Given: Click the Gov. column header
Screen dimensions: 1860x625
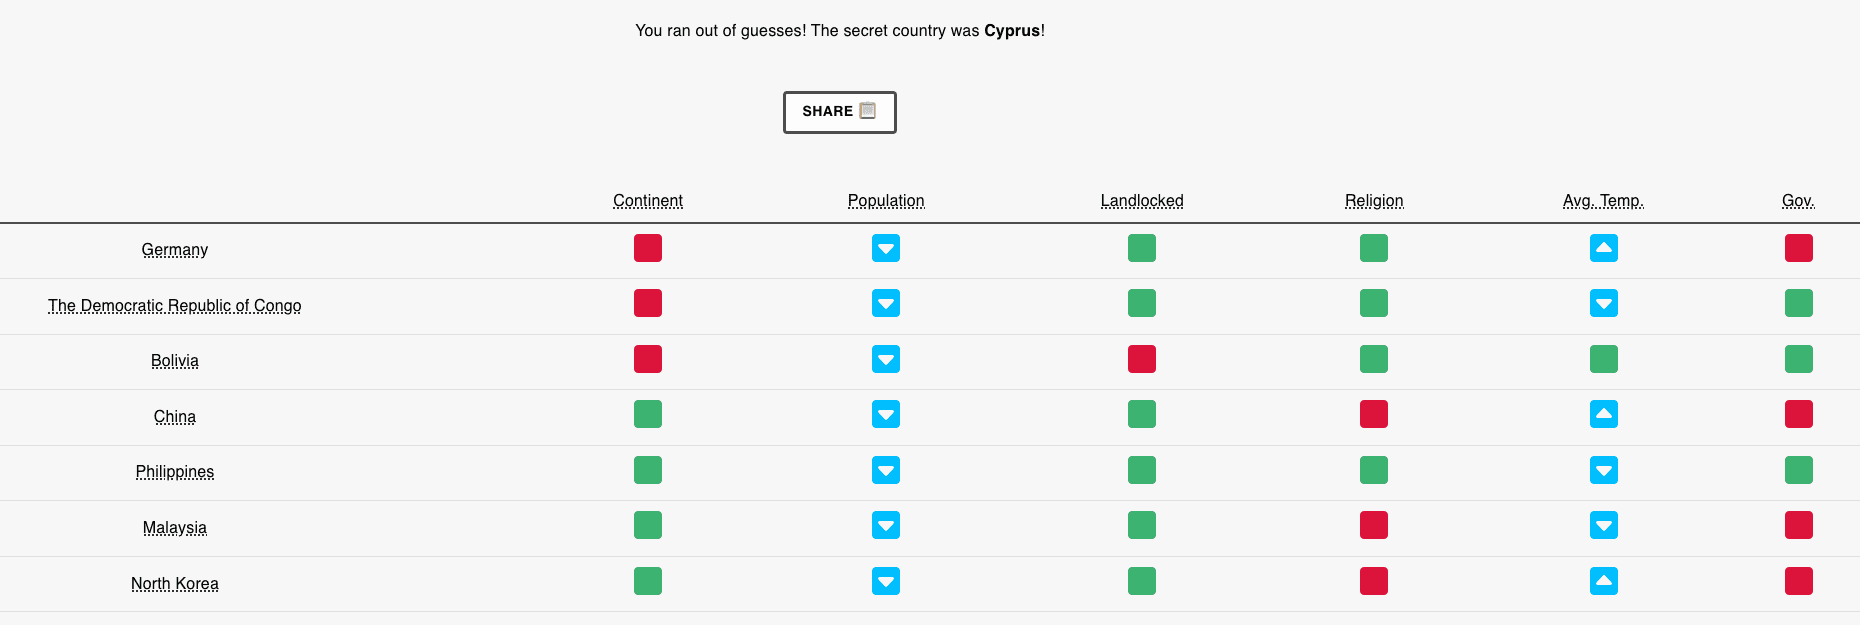Looking at the screenshot, I should (x=1798, y=201).
